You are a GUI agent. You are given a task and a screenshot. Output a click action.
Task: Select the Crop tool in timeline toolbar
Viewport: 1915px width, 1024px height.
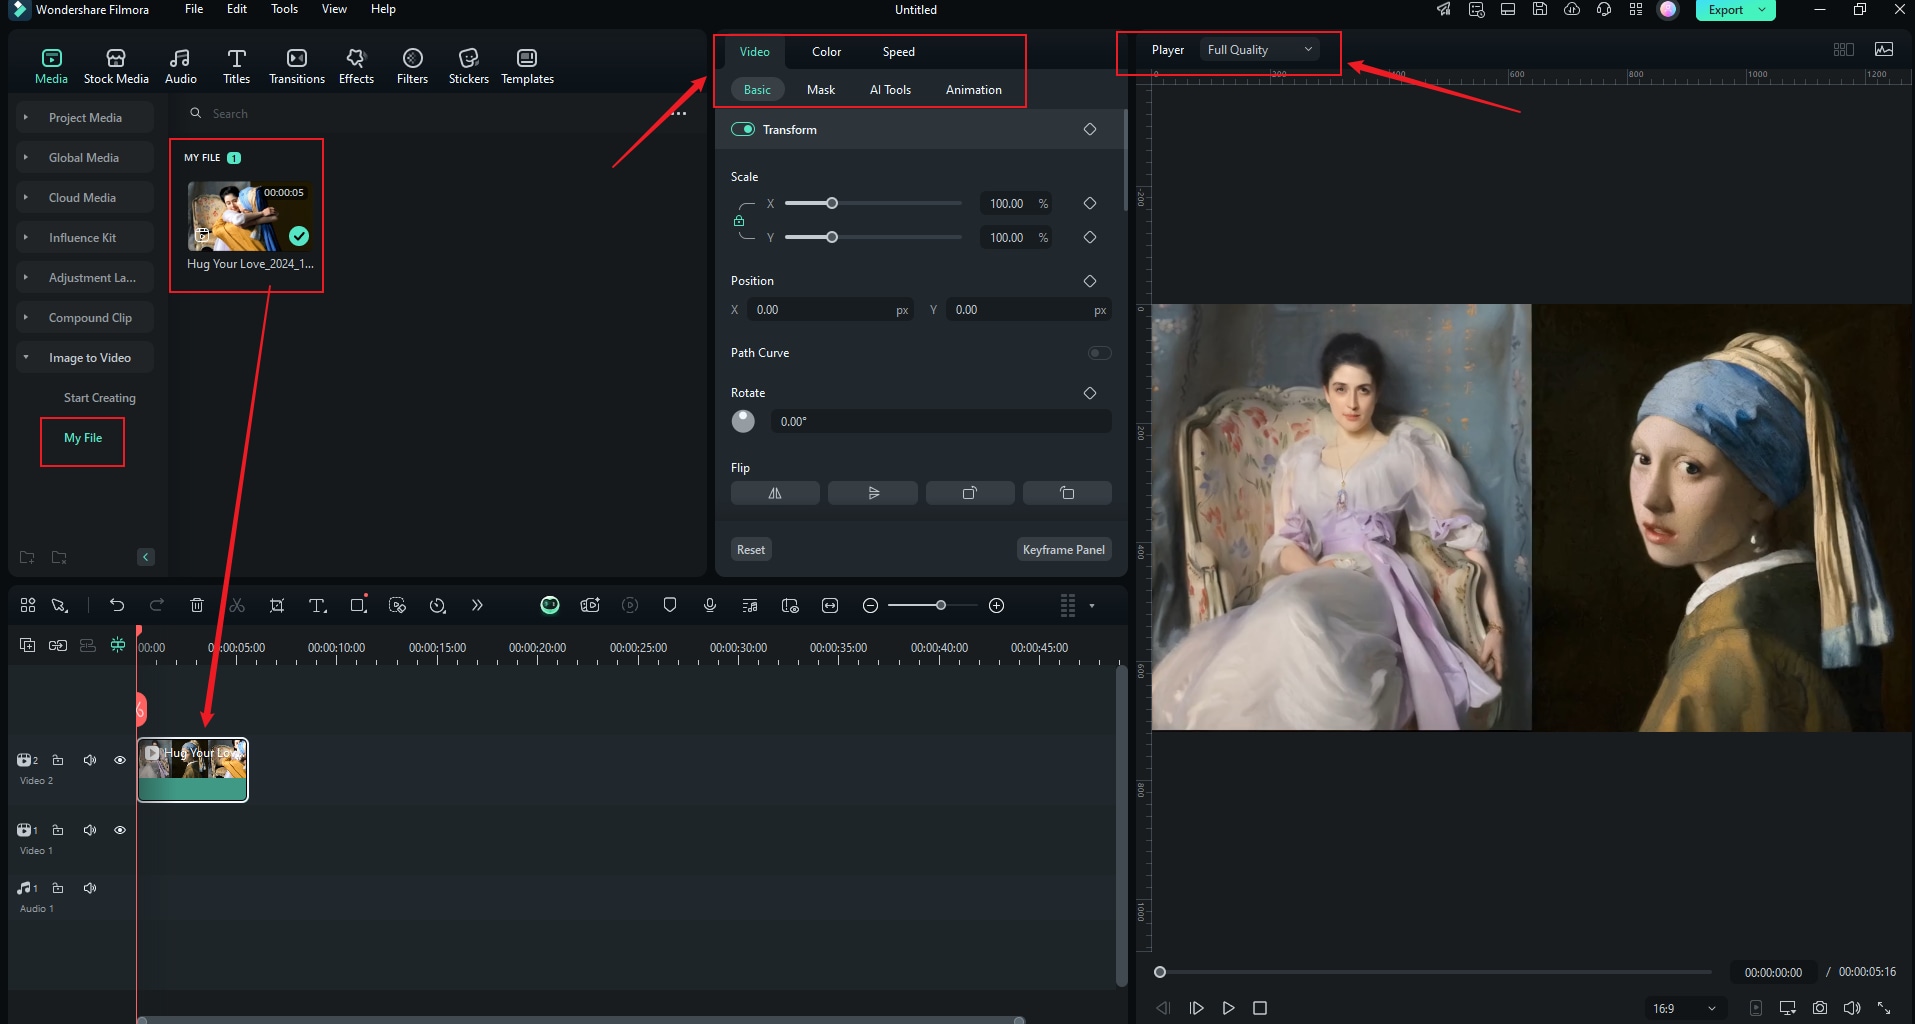(277, 605)
